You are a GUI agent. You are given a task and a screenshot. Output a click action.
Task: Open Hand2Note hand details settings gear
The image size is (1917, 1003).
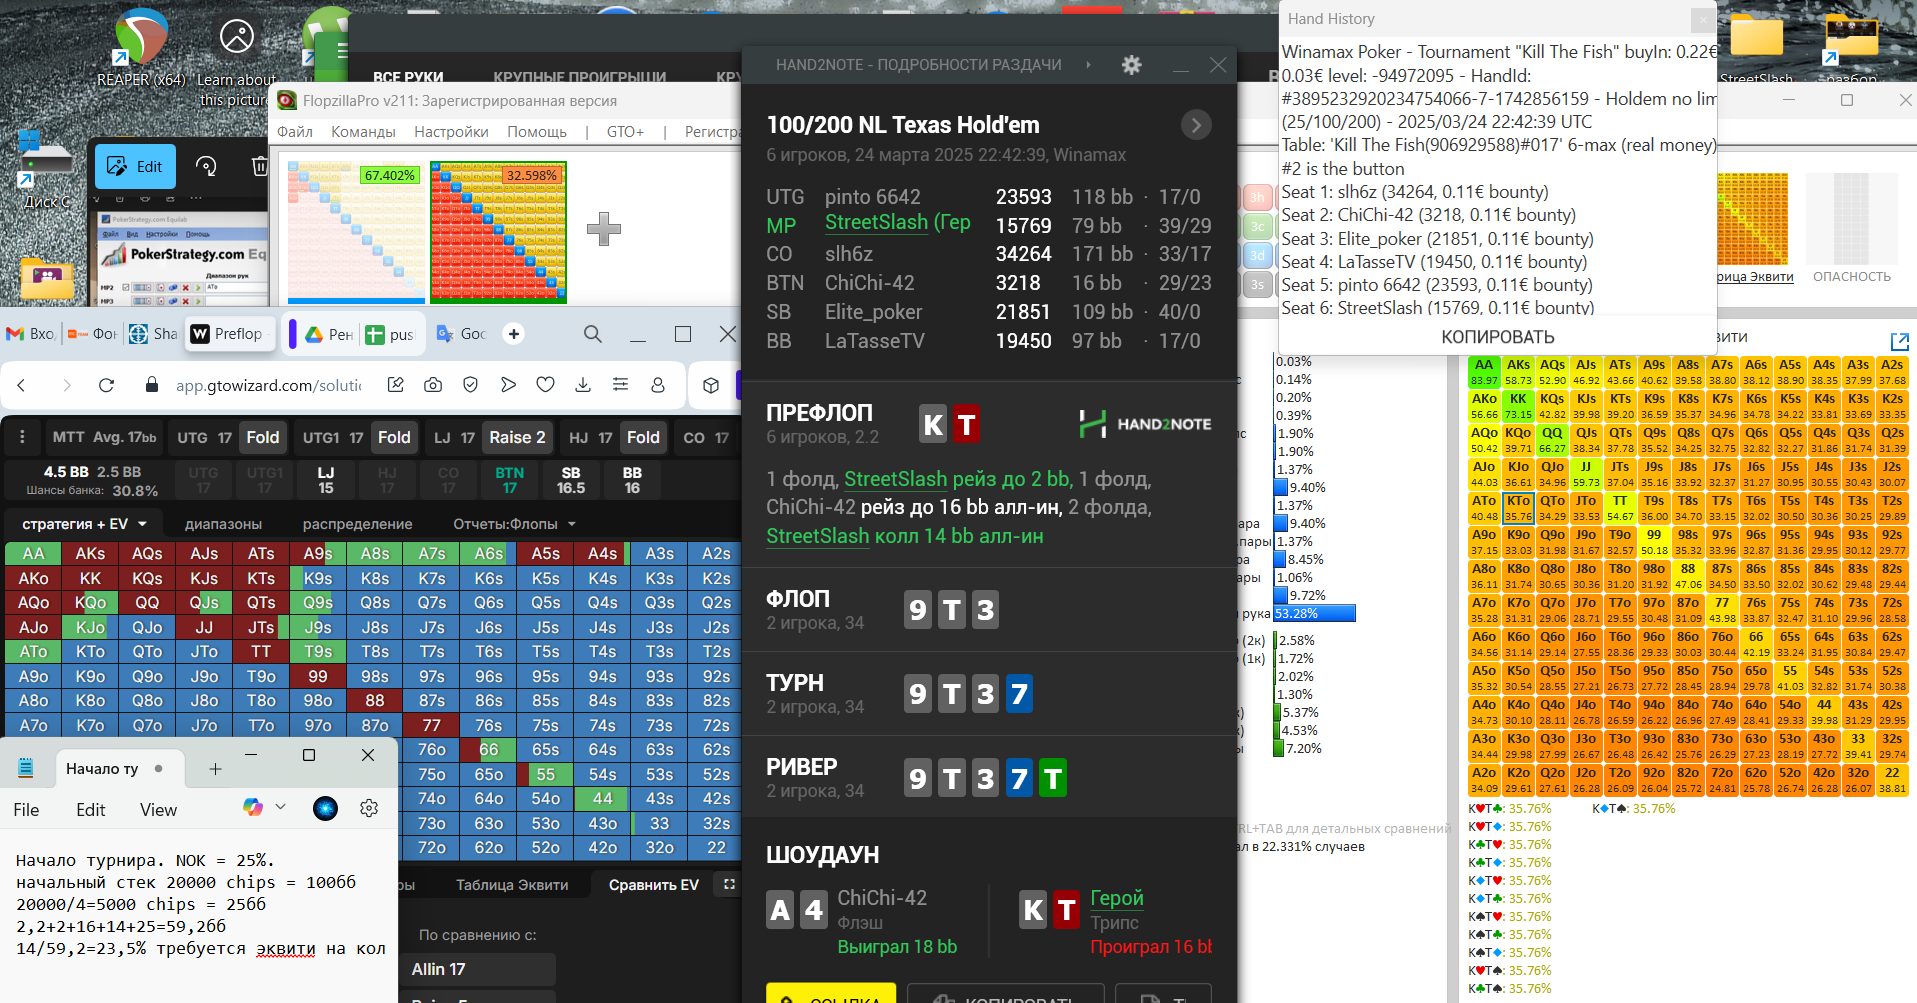click(1131, 65)
